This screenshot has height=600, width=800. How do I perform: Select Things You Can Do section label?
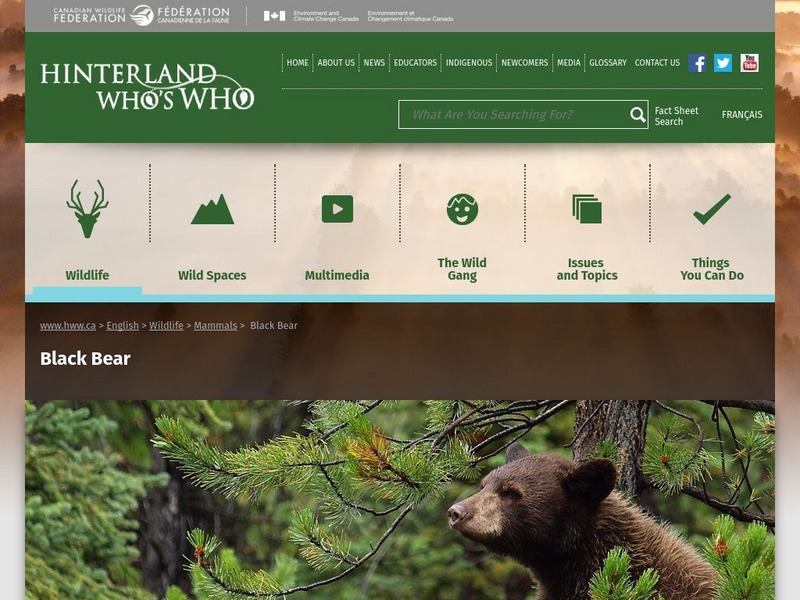point(712,269)
